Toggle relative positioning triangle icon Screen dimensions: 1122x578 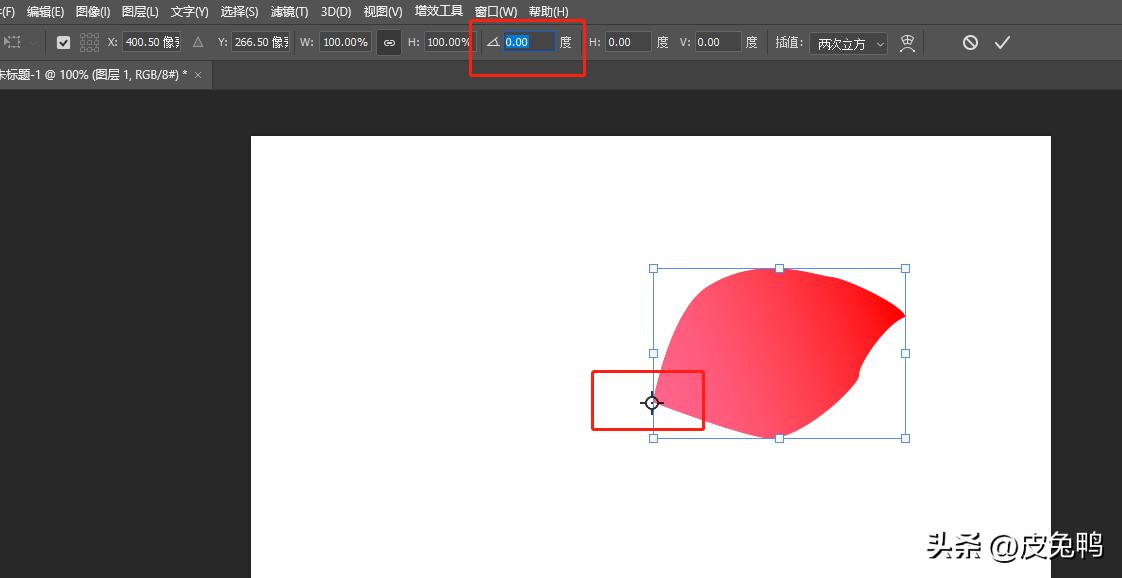coord(198,43)
